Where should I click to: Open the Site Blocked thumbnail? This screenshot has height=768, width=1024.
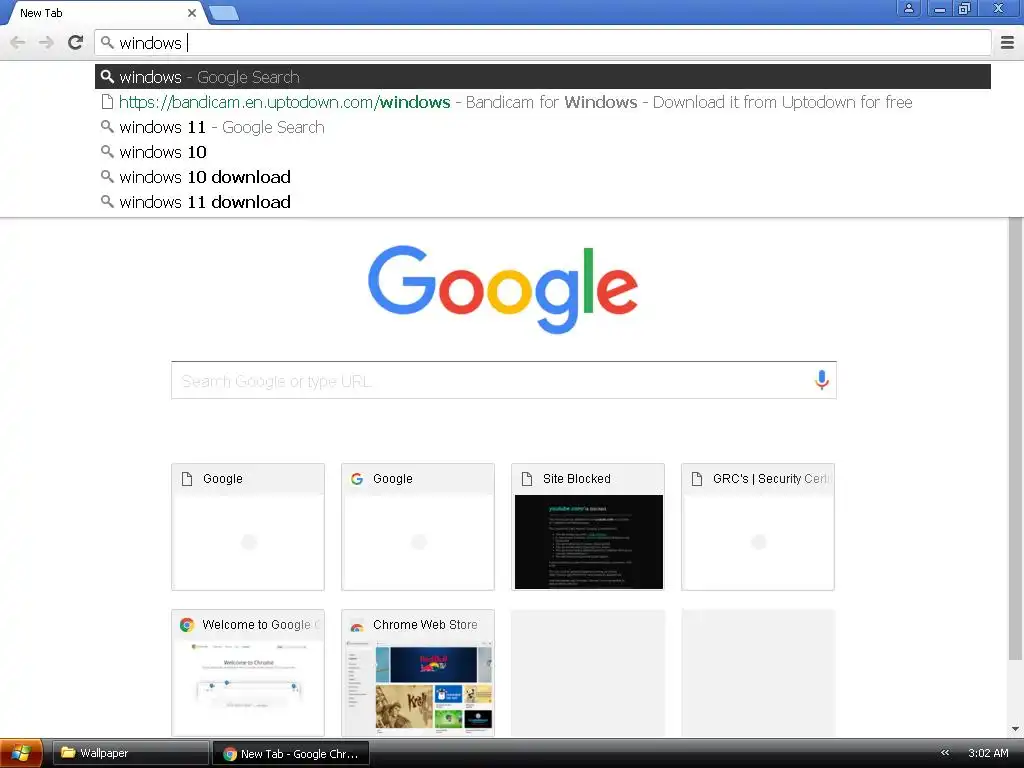588,527
